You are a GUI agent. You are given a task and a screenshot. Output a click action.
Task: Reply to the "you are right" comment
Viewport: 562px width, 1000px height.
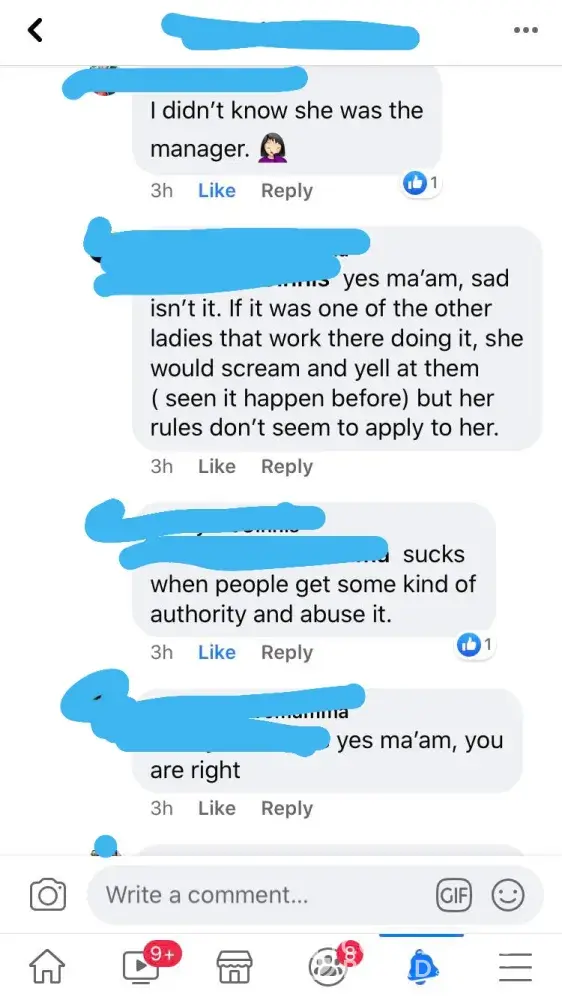287,809
